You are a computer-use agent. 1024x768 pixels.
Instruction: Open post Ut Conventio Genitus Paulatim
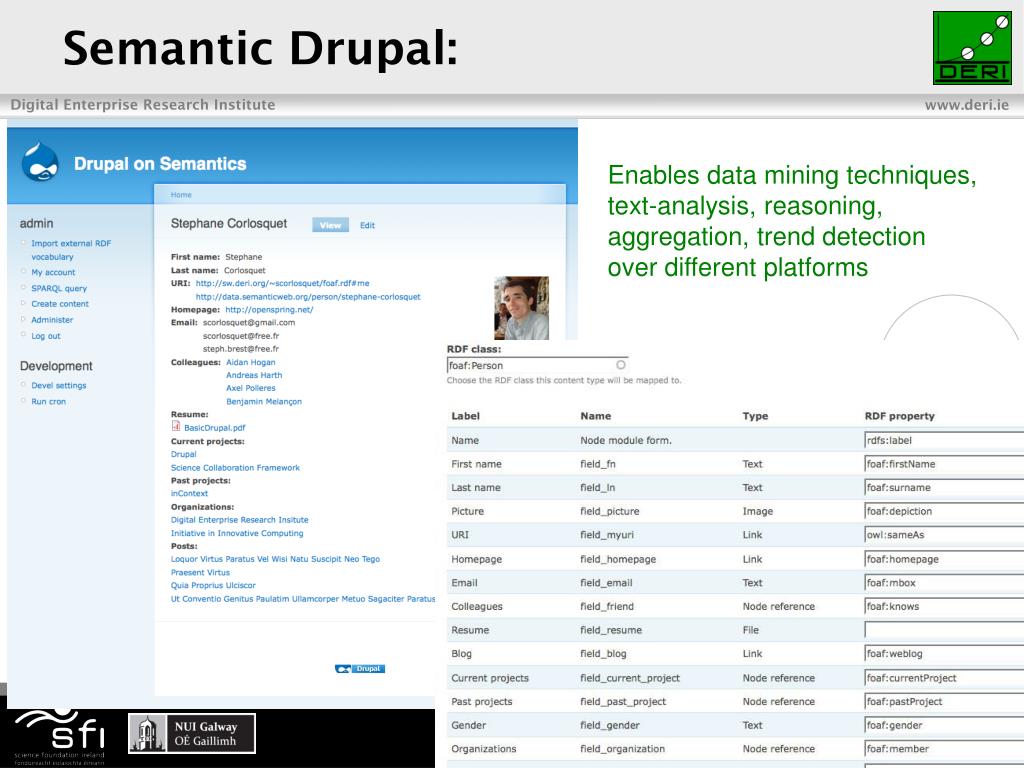(x=303, y=599)
